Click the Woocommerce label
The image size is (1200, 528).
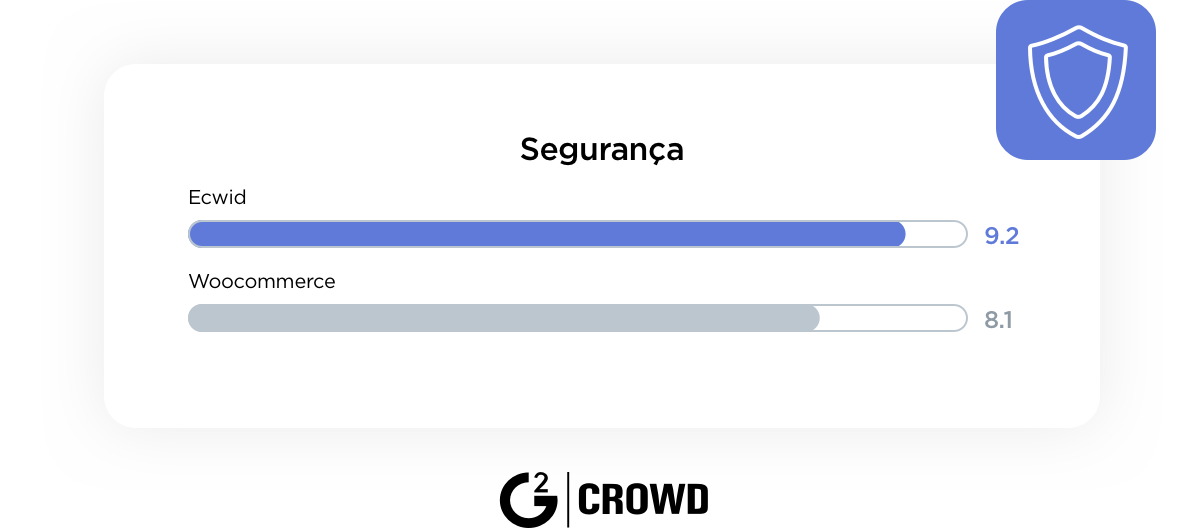click(x=262, y=282)
